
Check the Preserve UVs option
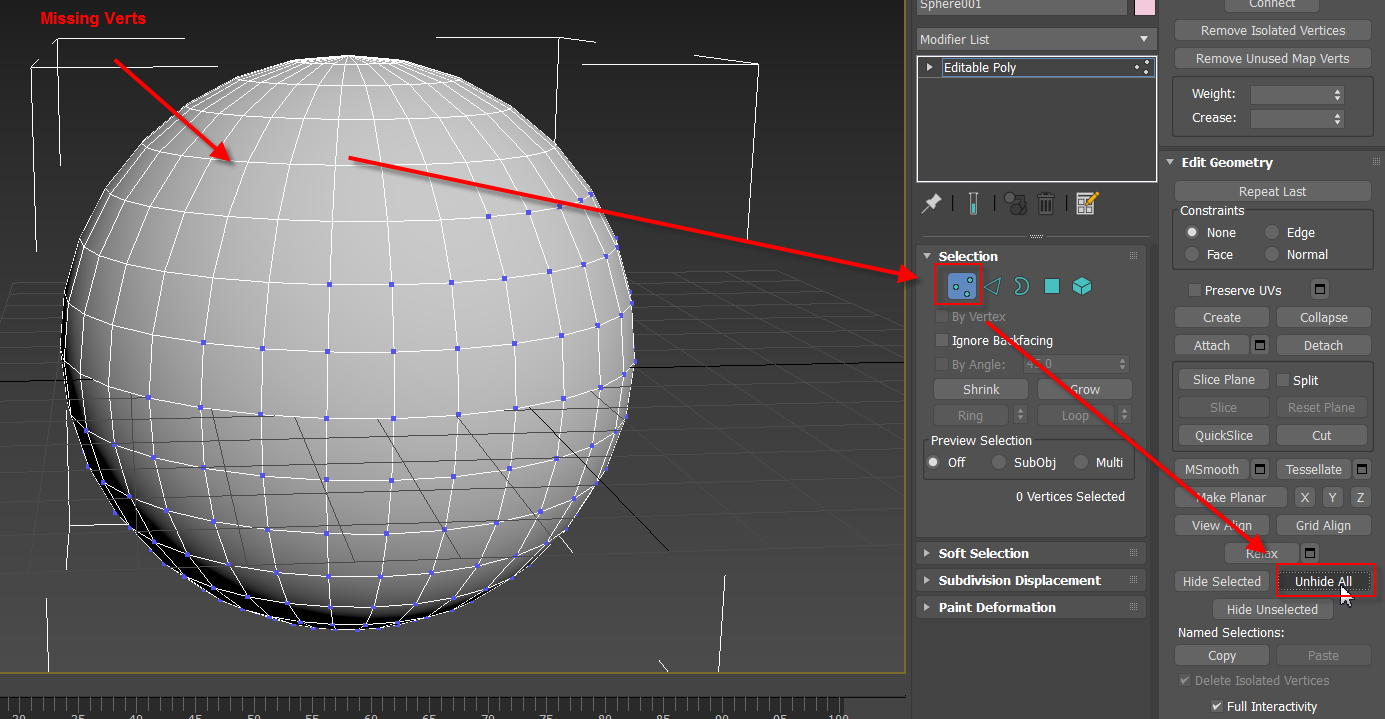tap(1194, 291)
